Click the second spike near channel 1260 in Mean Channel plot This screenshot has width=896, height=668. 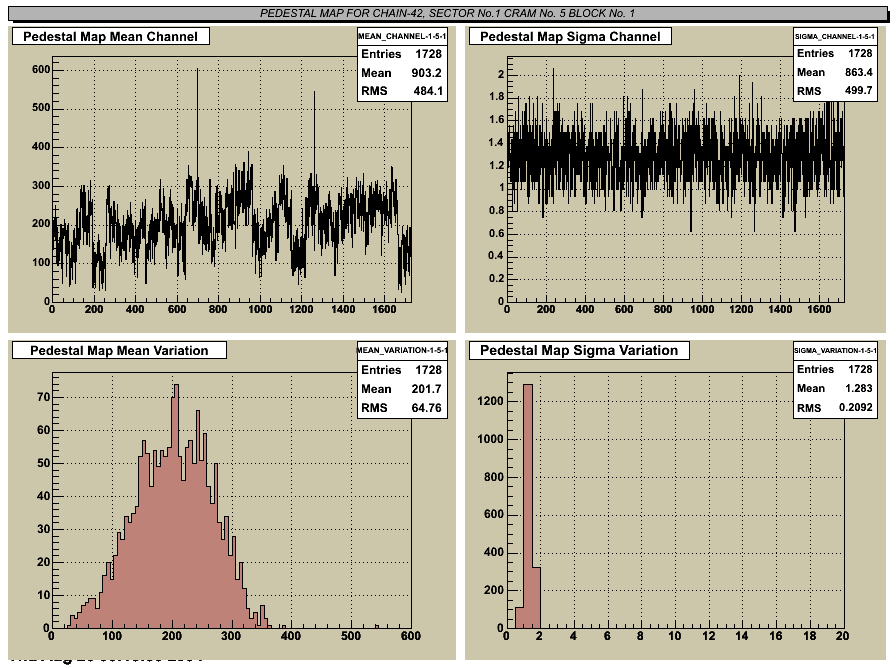coord(314,134)
